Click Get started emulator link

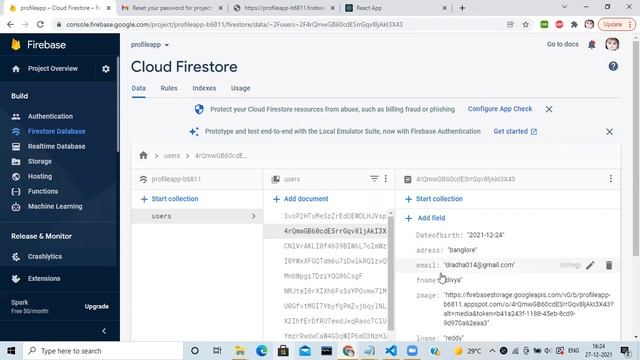click(x=515, y=131)
